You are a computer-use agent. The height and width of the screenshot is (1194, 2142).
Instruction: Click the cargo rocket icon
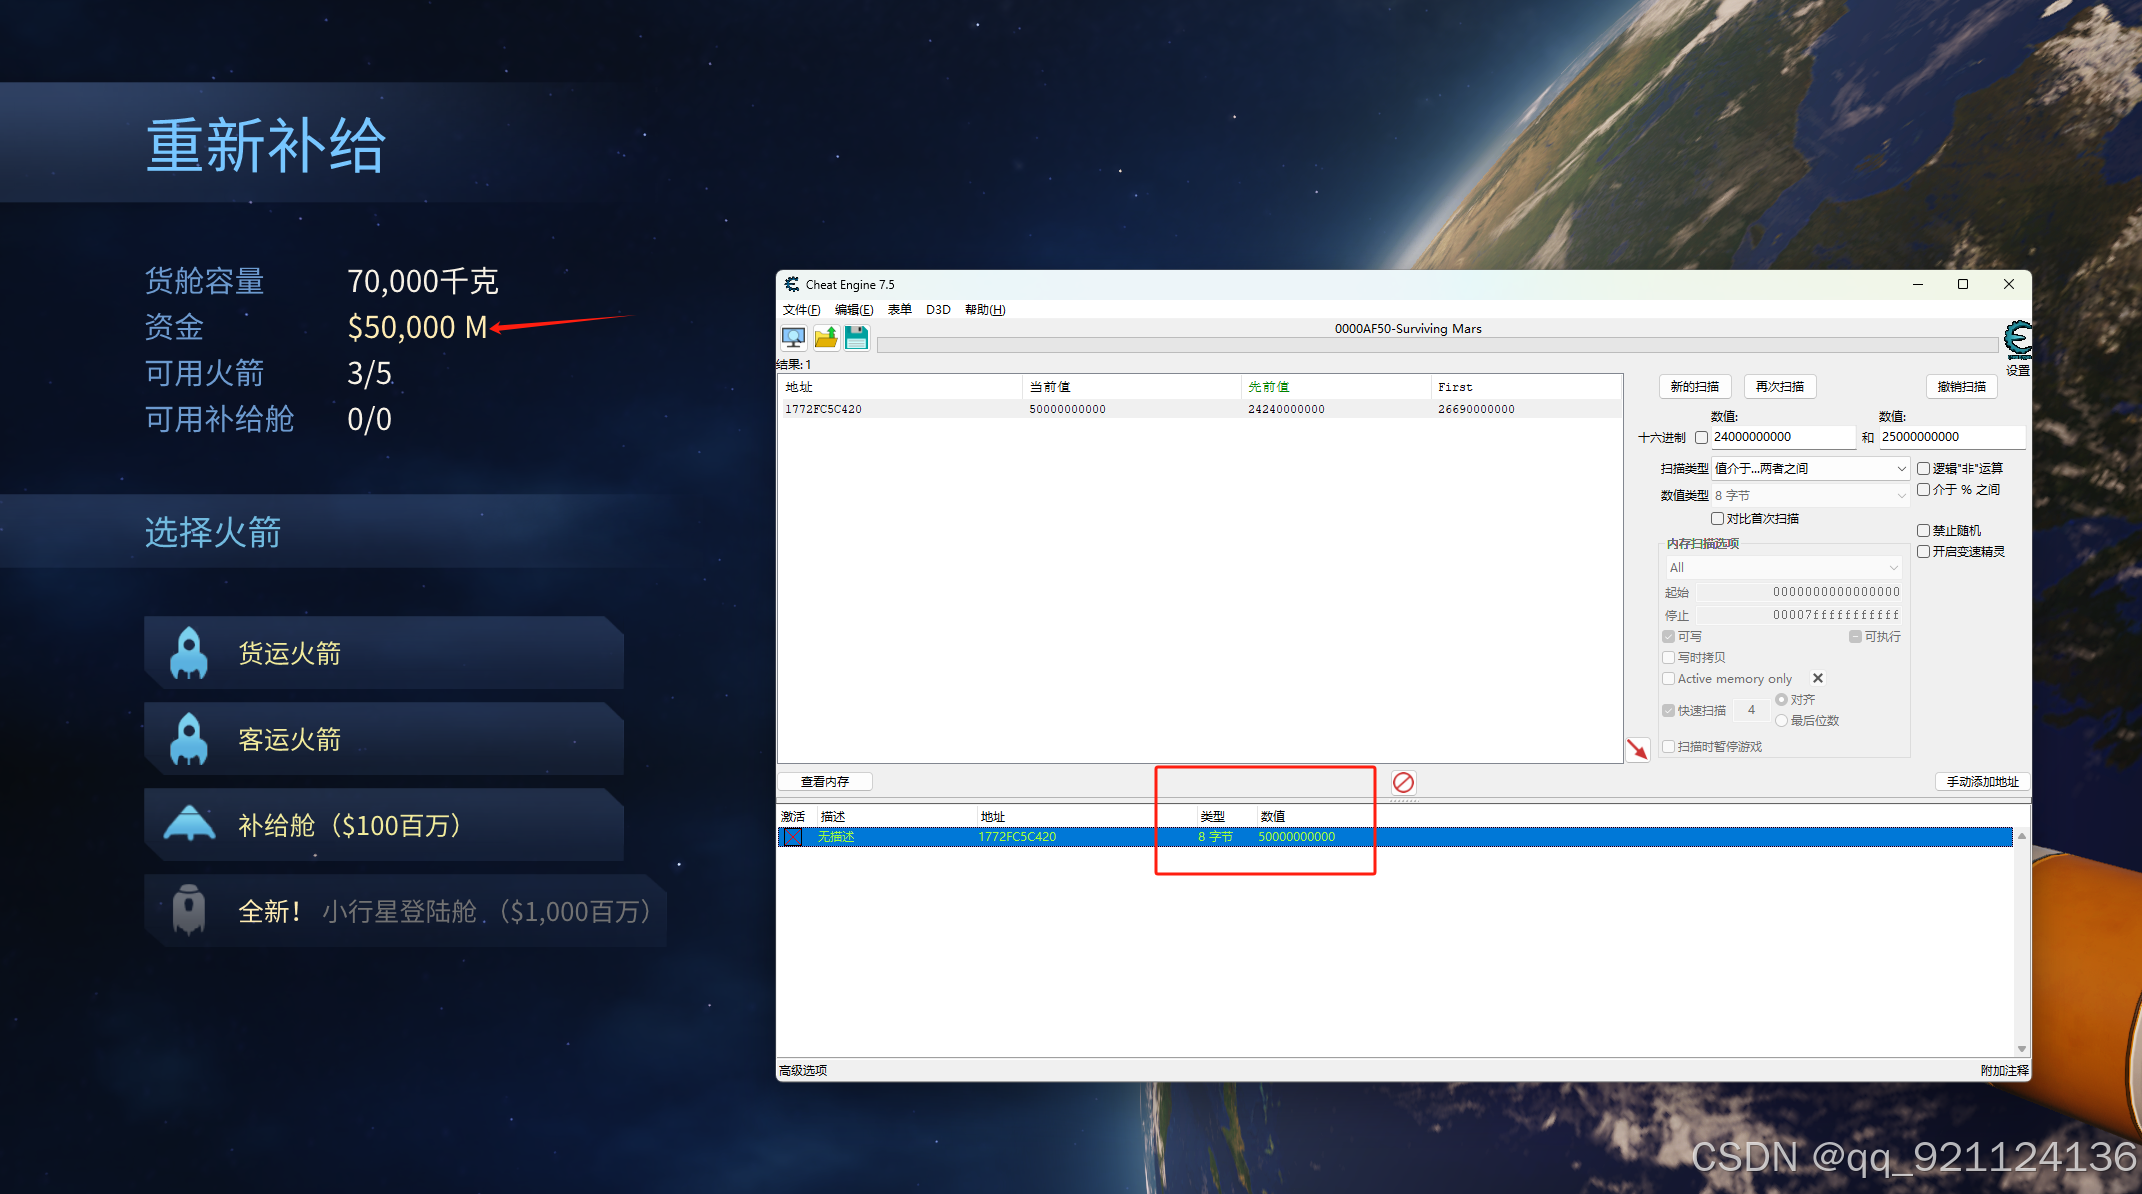click(x=189, y=654)
